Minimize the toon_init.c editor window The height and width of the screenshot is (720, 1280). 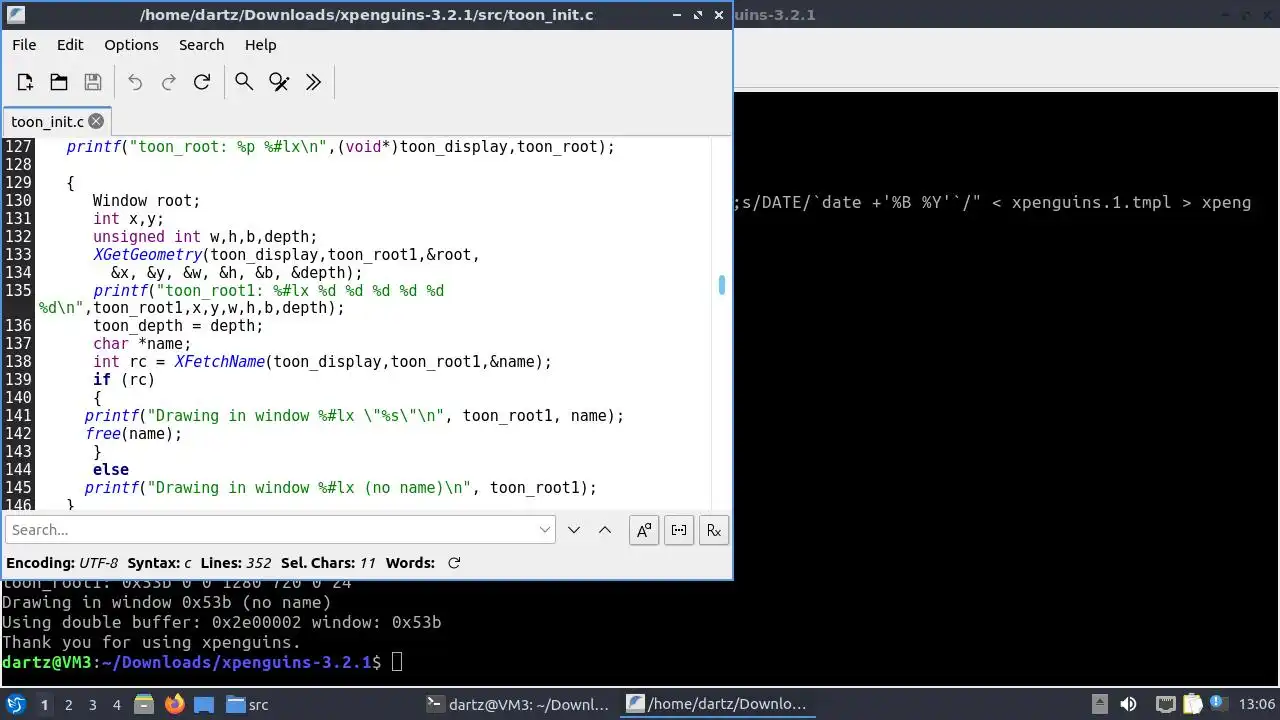click(675, 15)
